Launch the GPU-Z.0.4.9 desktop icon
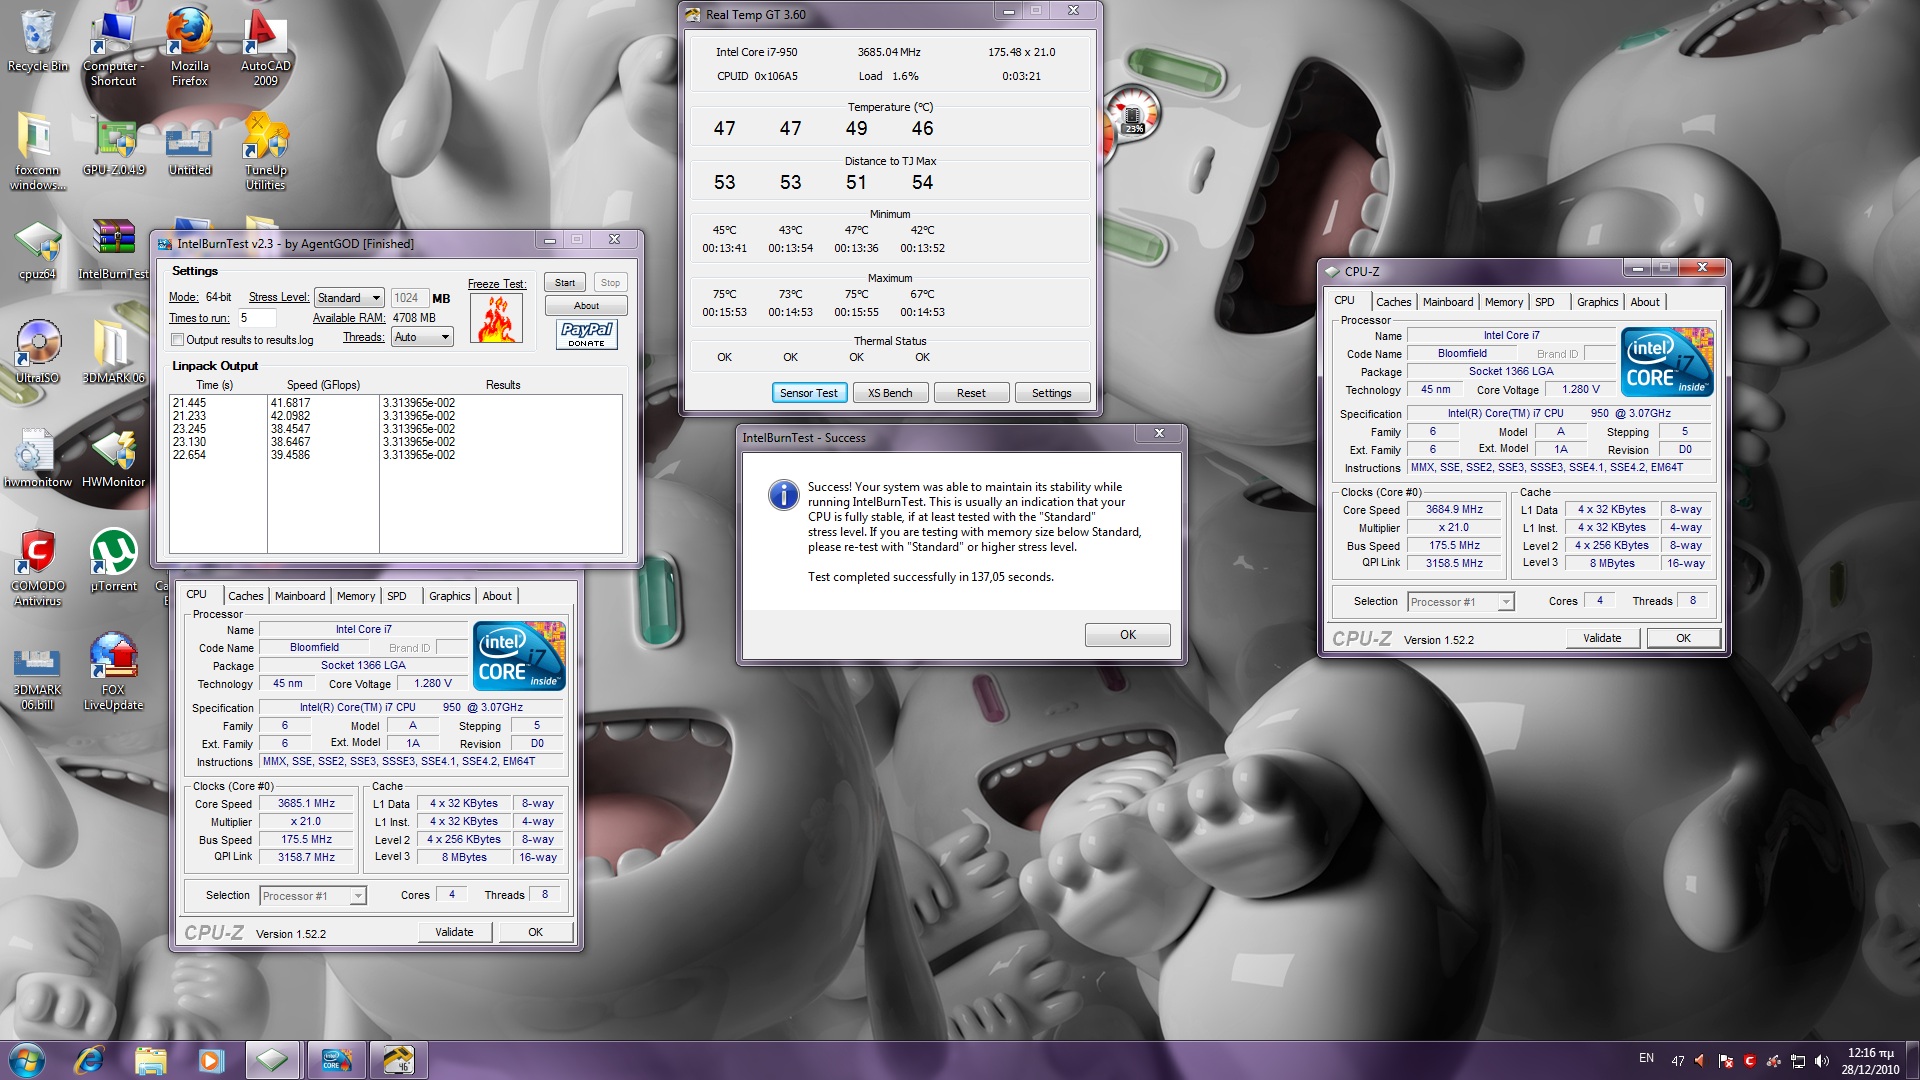The width and height of the screenshot is (1920, 1080). point(114,145)
